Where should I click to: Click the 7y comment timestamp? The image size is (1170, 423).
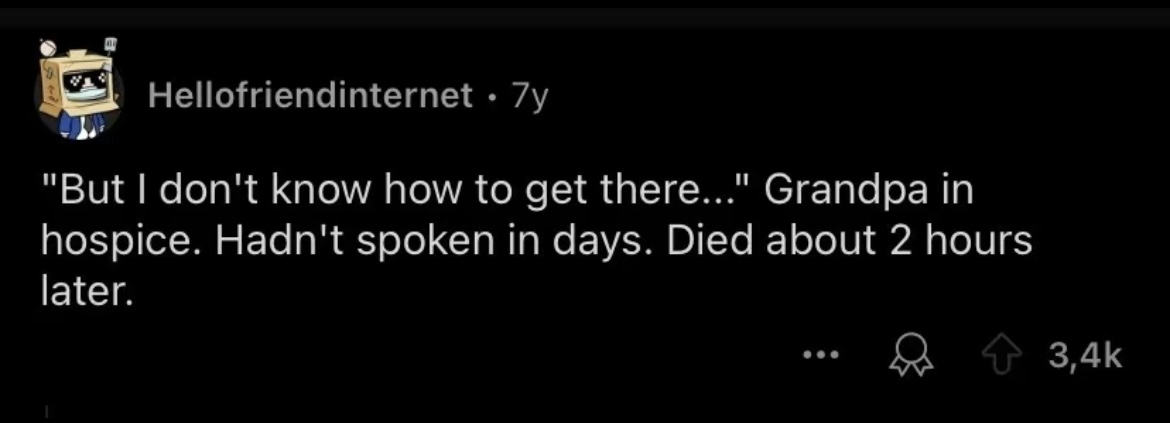click(x=530, y=95)
